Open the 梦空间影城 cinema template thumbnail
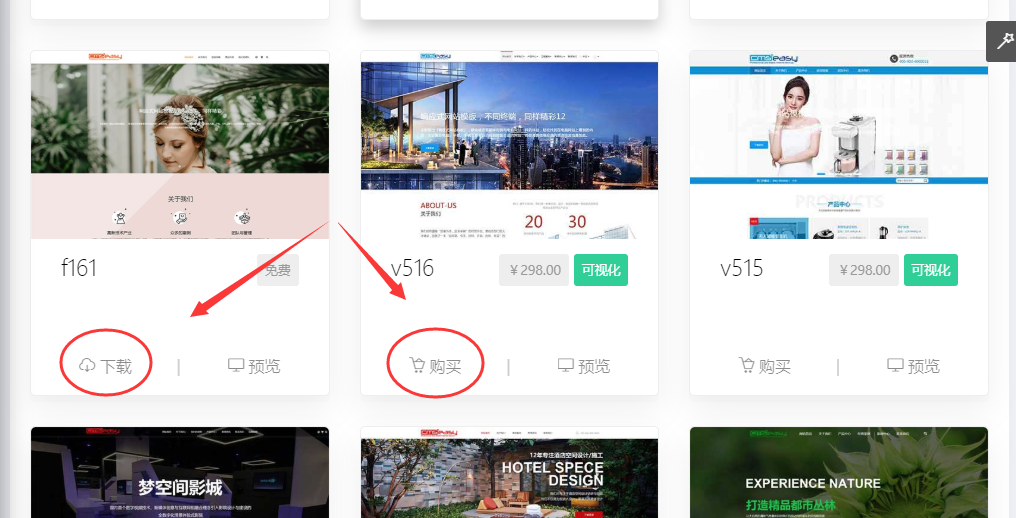The image size is (1016, 518). [x=180, y=473]
